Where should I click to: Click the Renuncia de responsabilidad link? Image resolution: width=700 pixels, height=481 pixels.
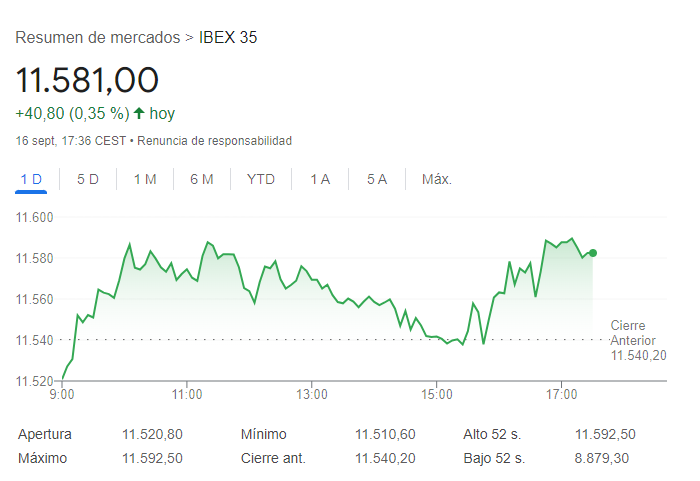tap(214, 141)
